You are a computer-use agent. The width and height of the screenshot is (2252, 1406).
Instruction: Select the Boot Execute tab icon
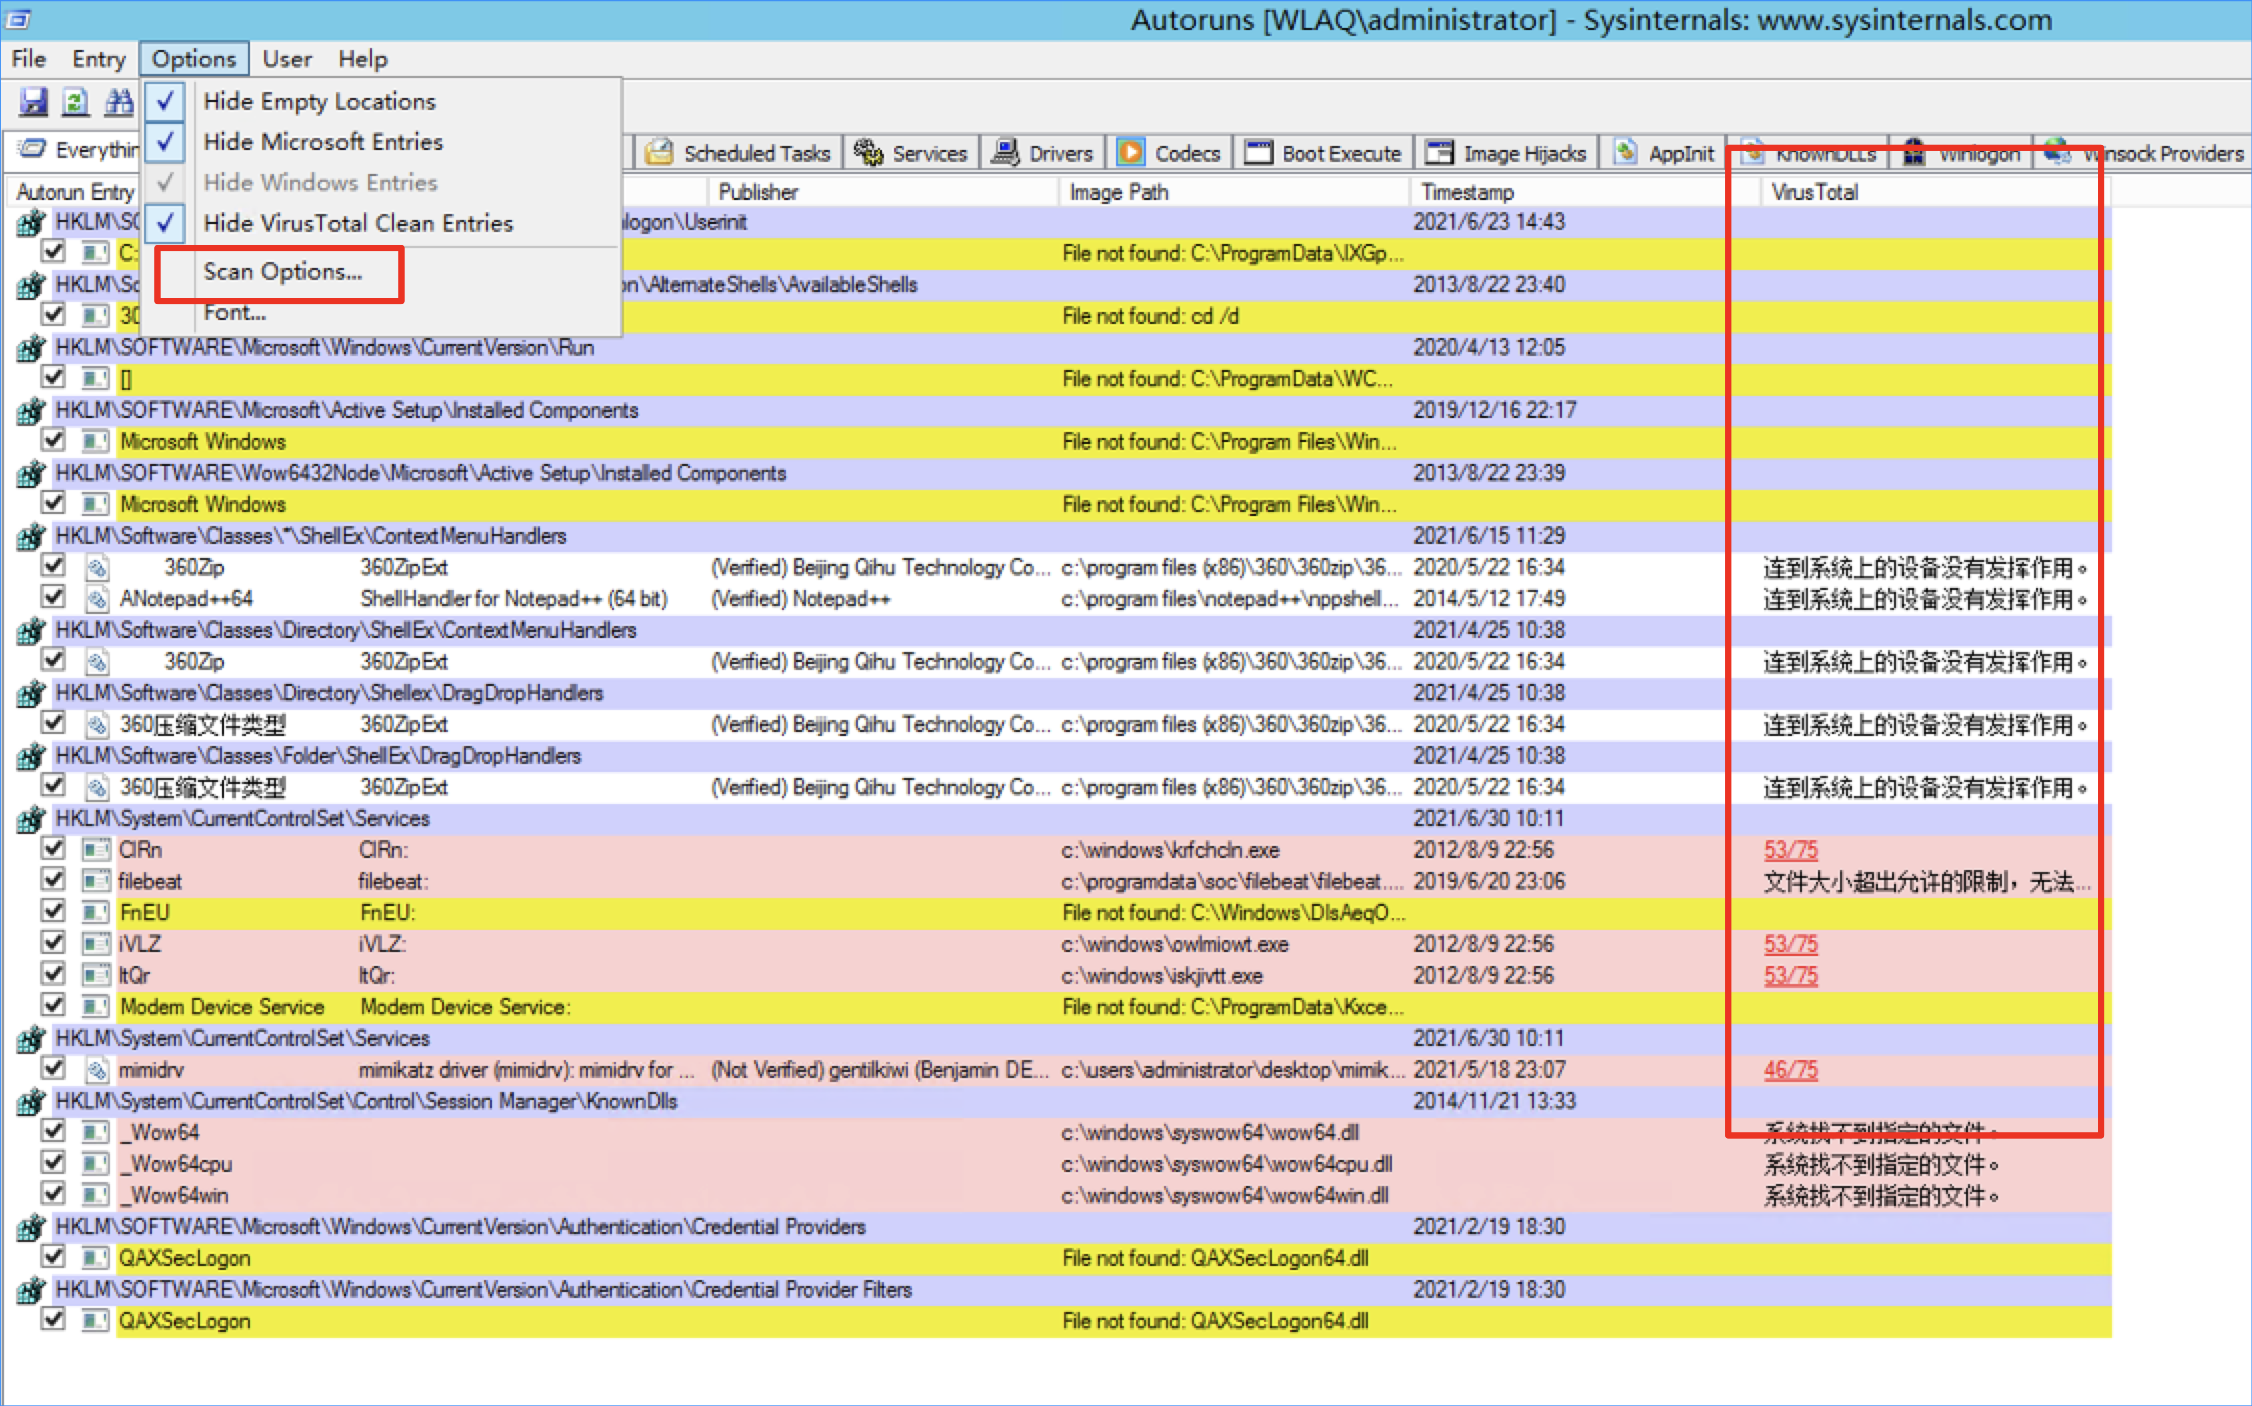tap(1258, 152)
